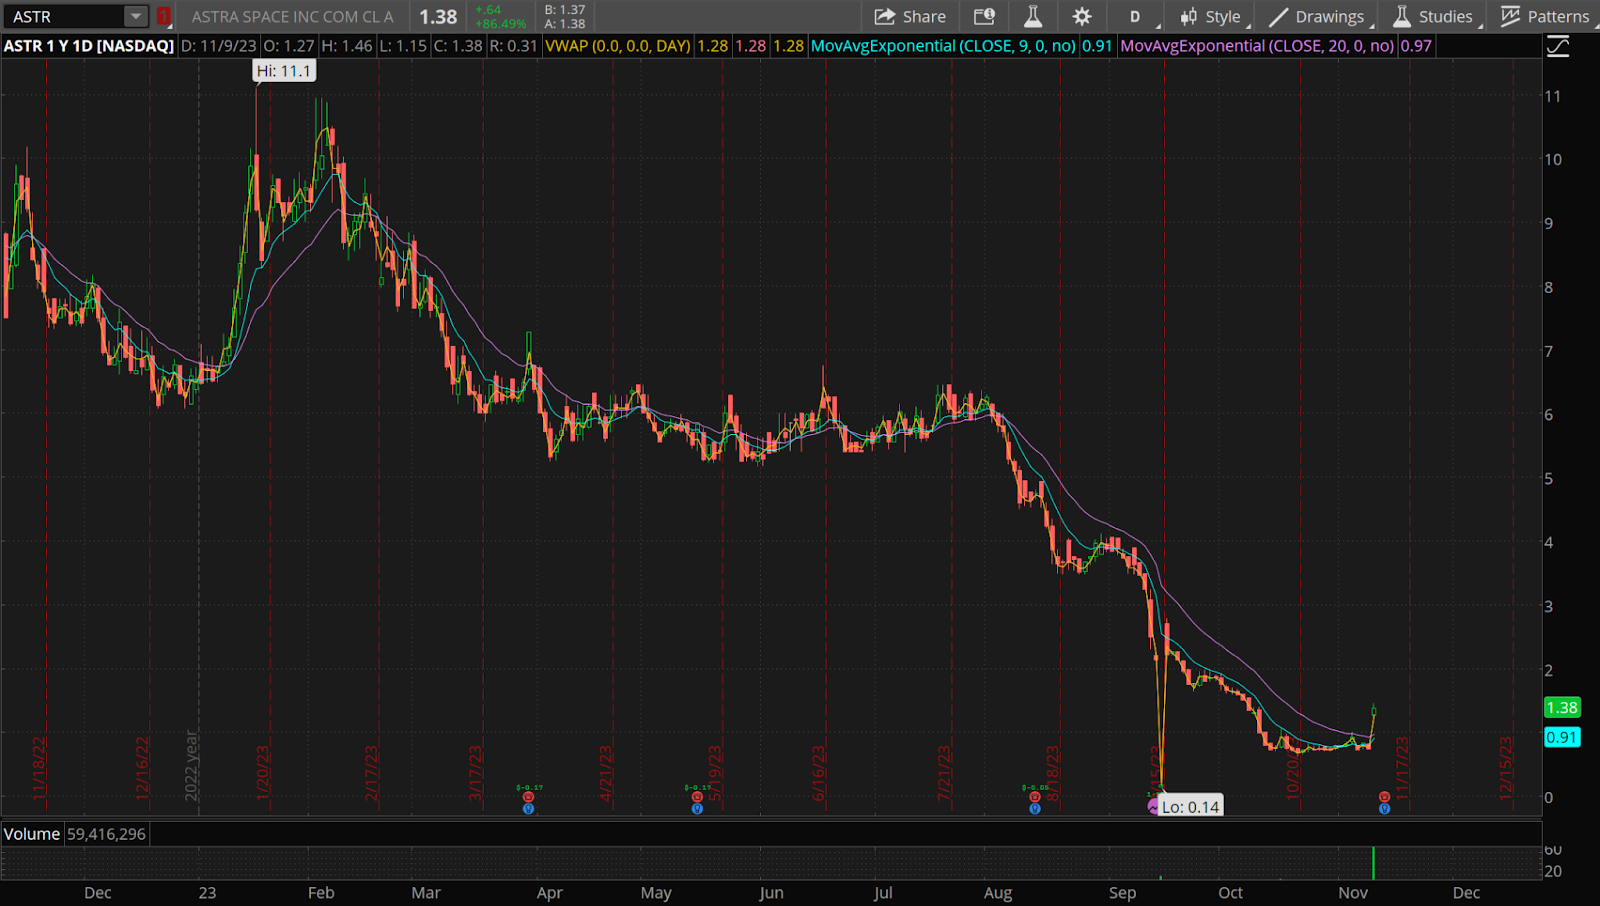Click the purple event marker beside Lo: 0.14
Image resolution: width=1600 pixels, height=906 pixels.
click(1153, 807)
